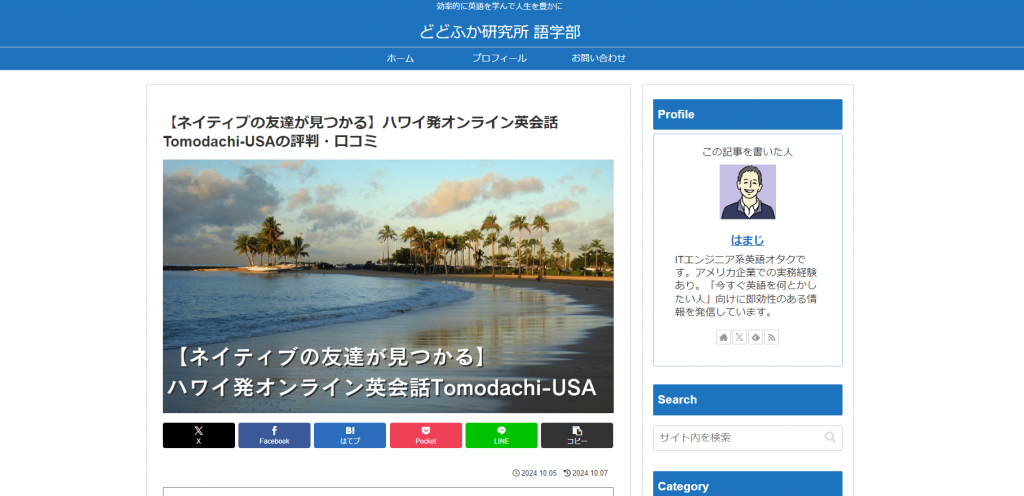
Task: Open the RSS feed icon
Action: (x=771, y=337)
